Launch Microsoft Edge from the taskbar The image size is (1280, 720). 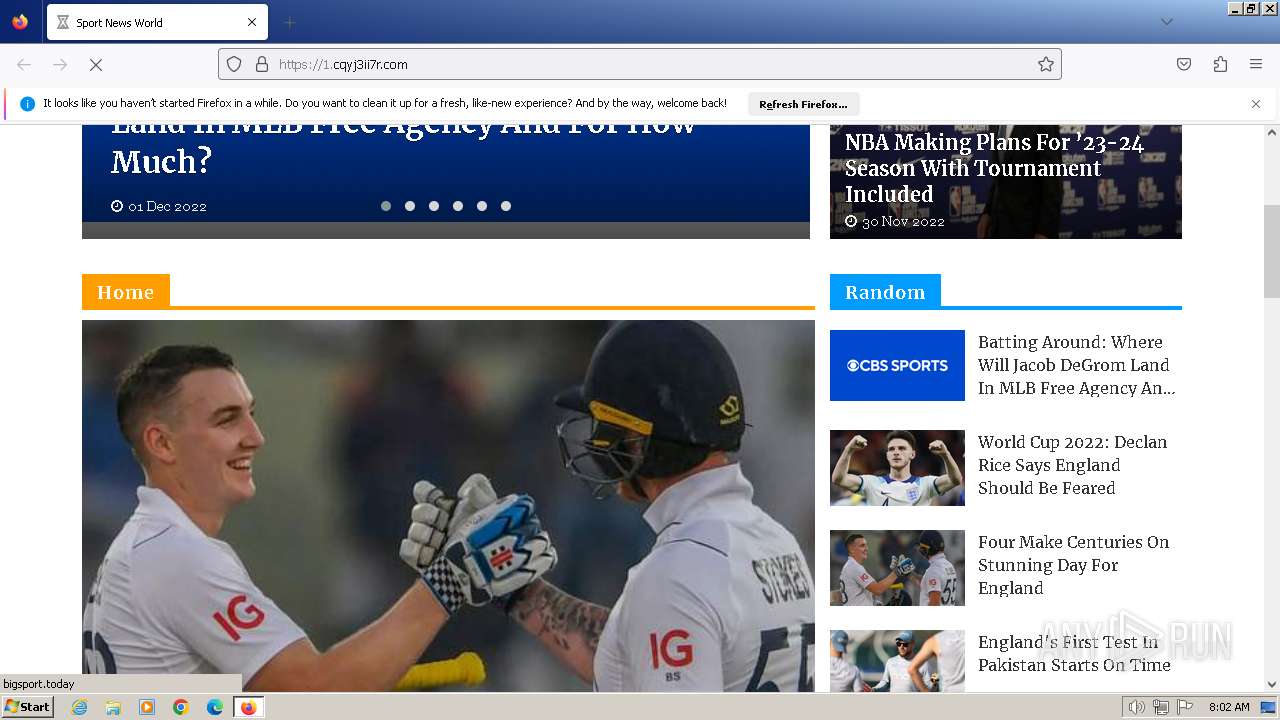pos(215,707)
